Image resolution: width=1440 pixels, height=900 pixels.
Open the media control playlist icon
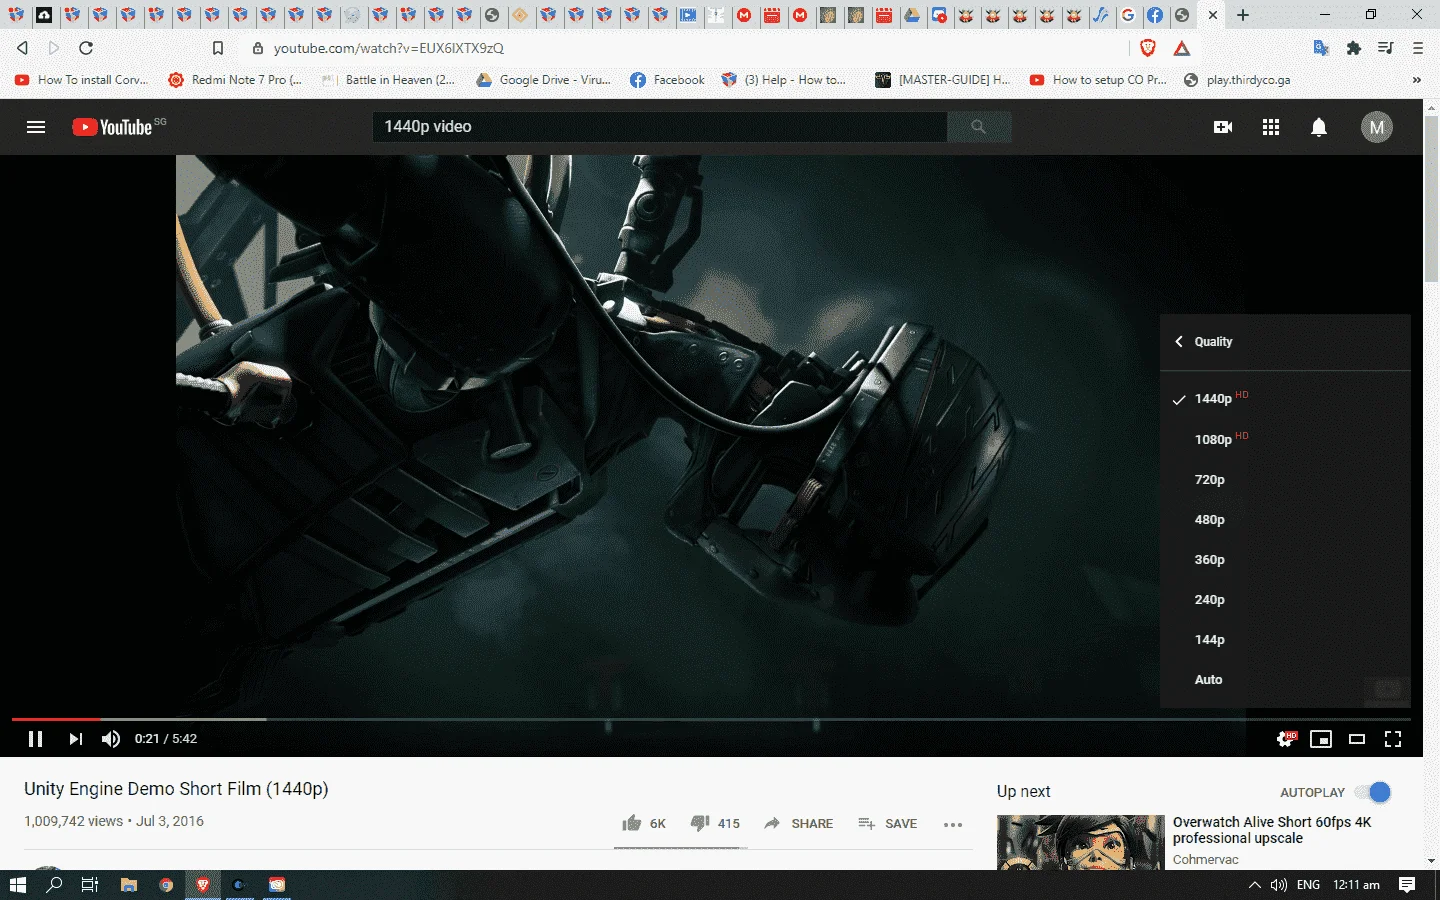coord(1386,48)
